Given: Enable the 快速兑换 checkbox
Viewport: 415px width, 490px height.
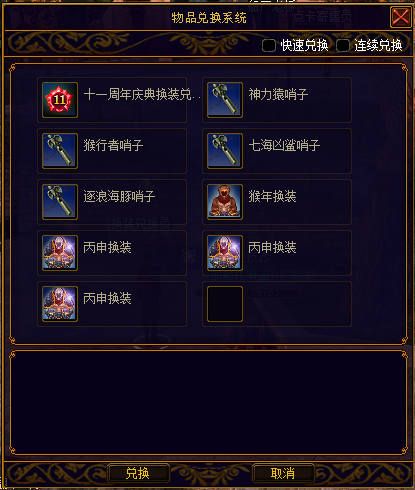Looking at the screenshot, I should pos(269,46).
